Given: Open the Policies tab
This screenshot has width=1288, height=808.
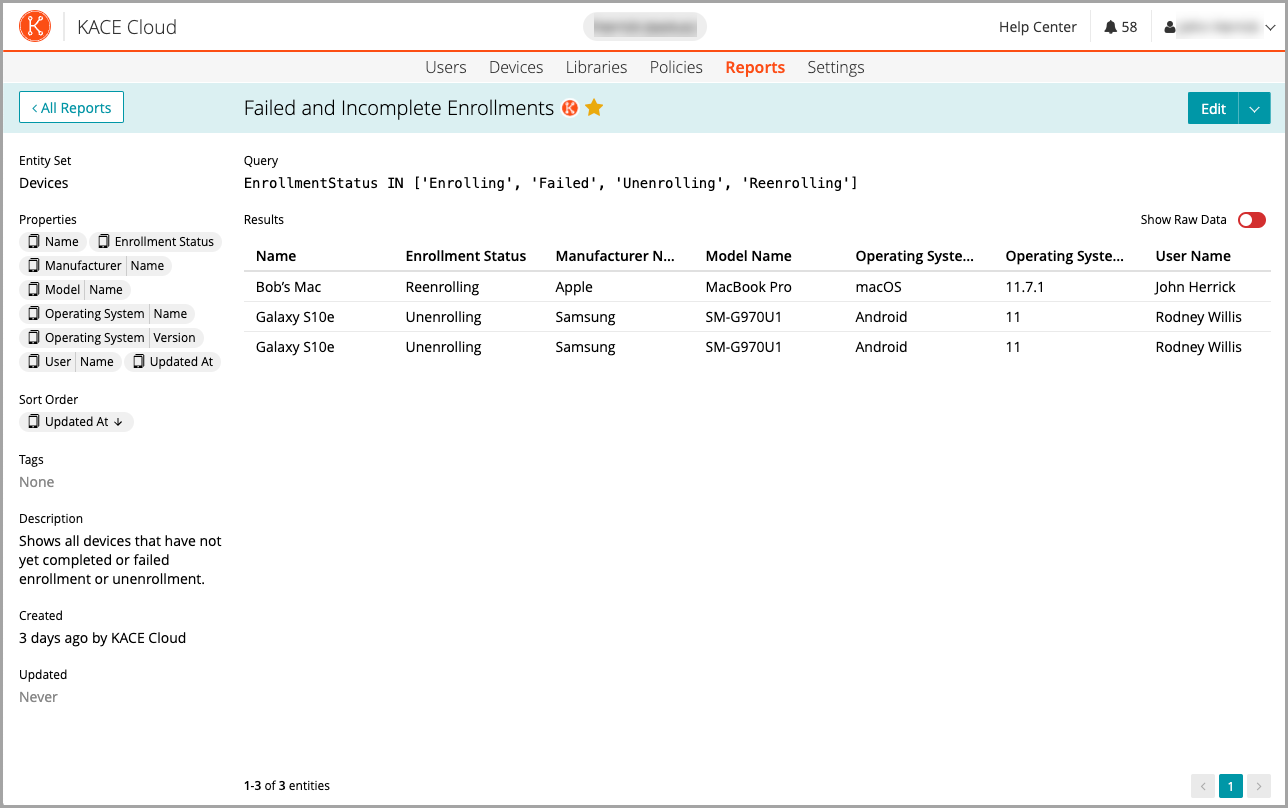Looking at the screenshot, I should pyautogui.click(x=676, y=67).
